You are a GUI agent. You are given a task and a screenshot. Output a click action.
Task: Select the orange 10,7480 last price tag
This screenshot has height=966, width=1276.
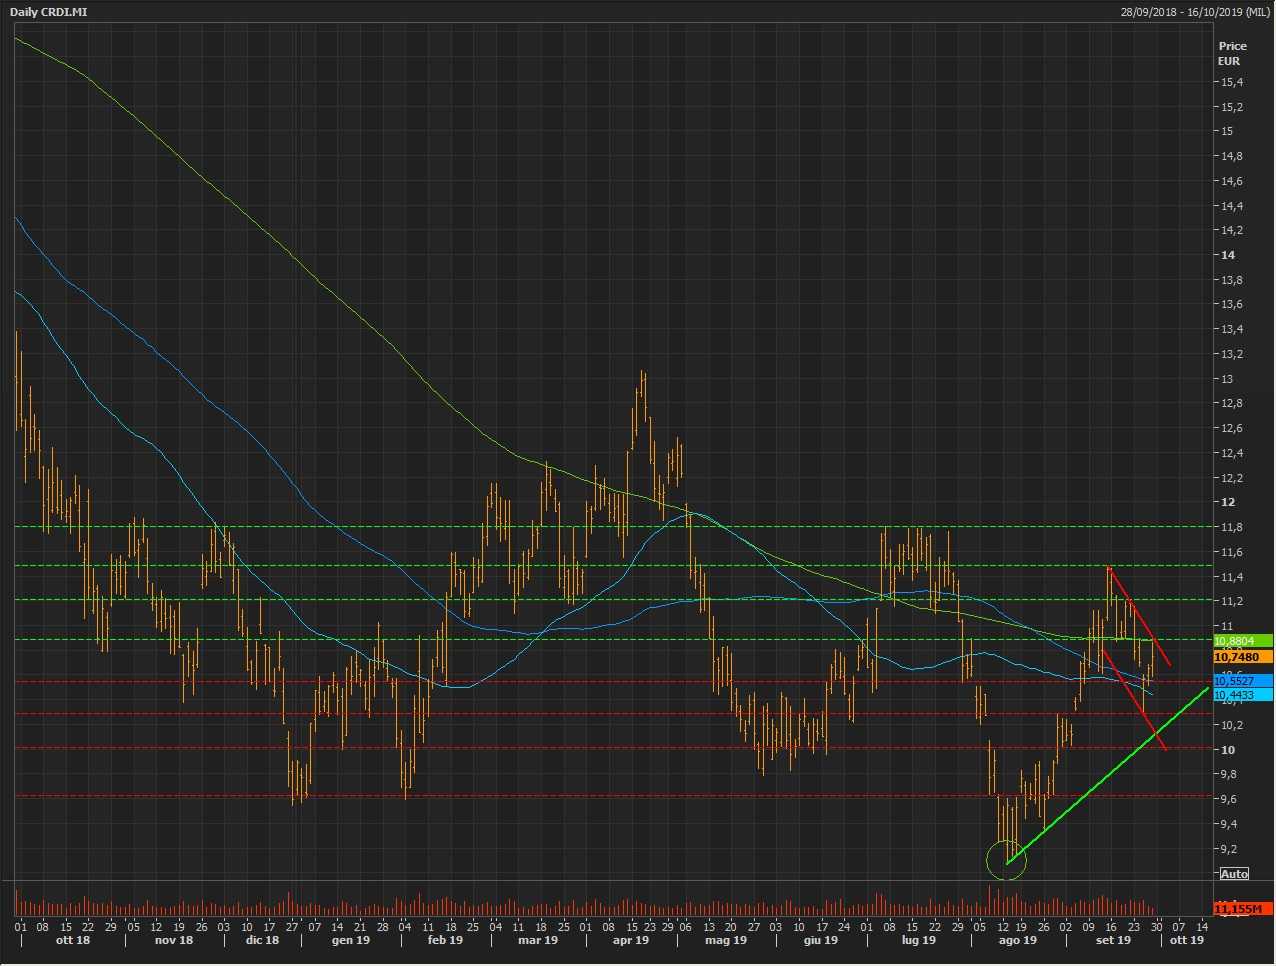[x=1242, y=657]
